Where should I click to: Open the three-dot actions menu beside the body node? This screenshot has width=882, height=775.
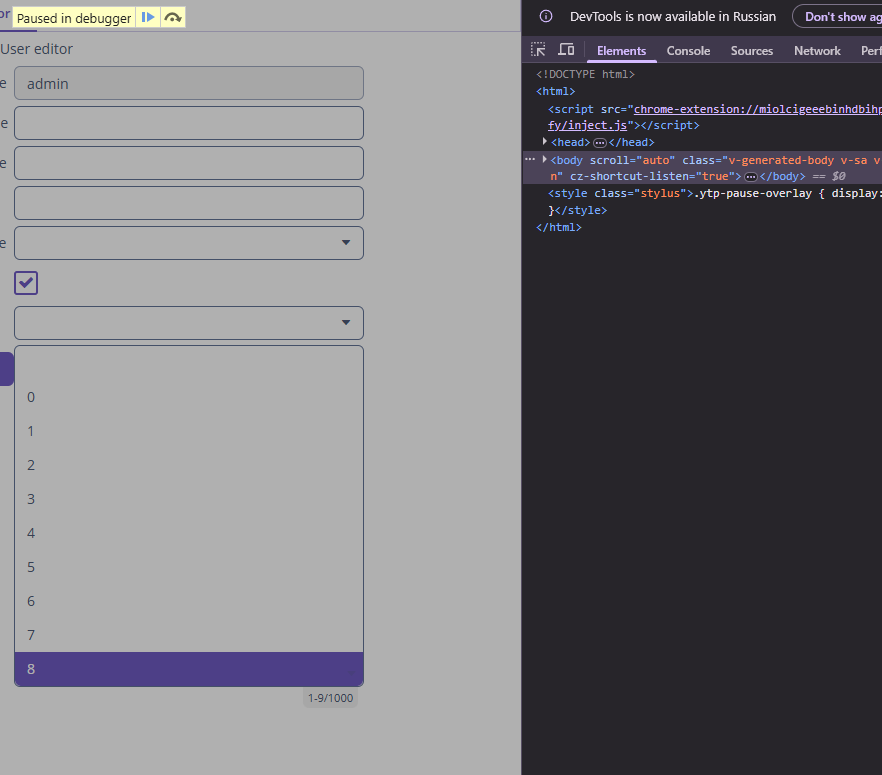pyautogui.click(x=530, y=160)
